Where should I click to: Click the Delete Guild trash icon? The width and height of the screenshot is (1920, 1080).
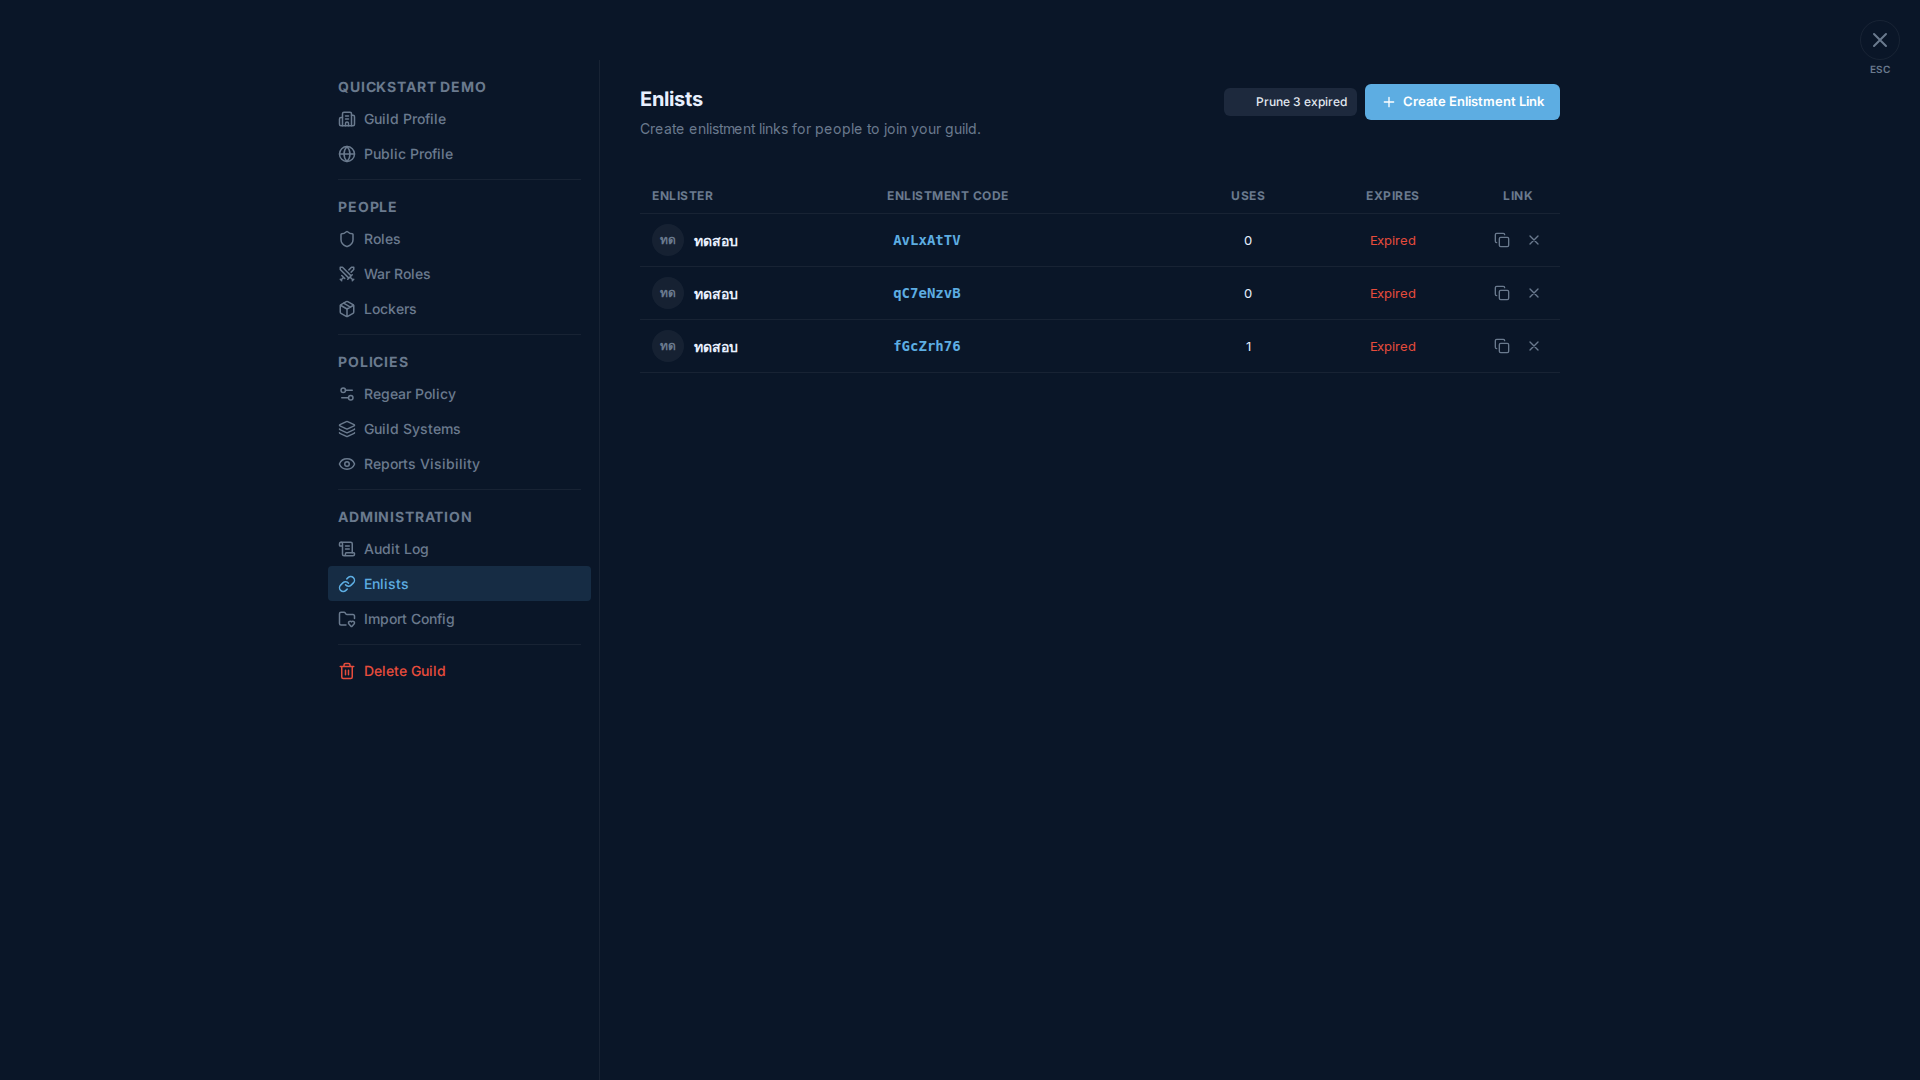click(347, 671)
